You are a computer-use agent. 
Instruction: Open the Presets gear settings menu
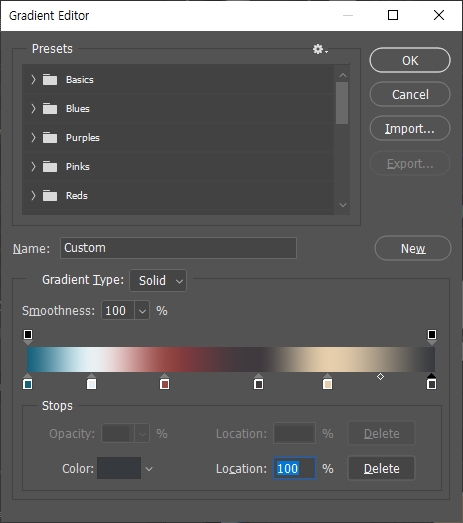pyautogui.click(x=320, y=49)
